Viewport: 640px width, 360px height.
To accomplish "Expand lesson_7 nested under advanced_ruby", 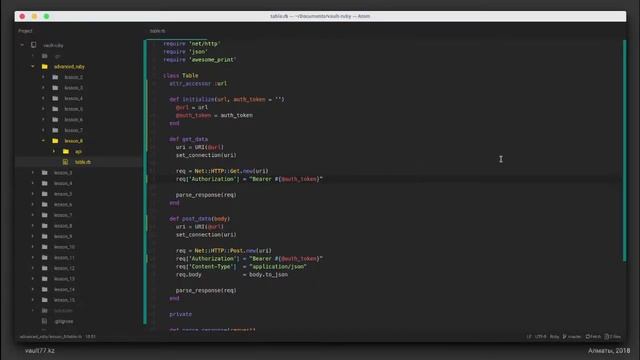I will coord(44,130).
